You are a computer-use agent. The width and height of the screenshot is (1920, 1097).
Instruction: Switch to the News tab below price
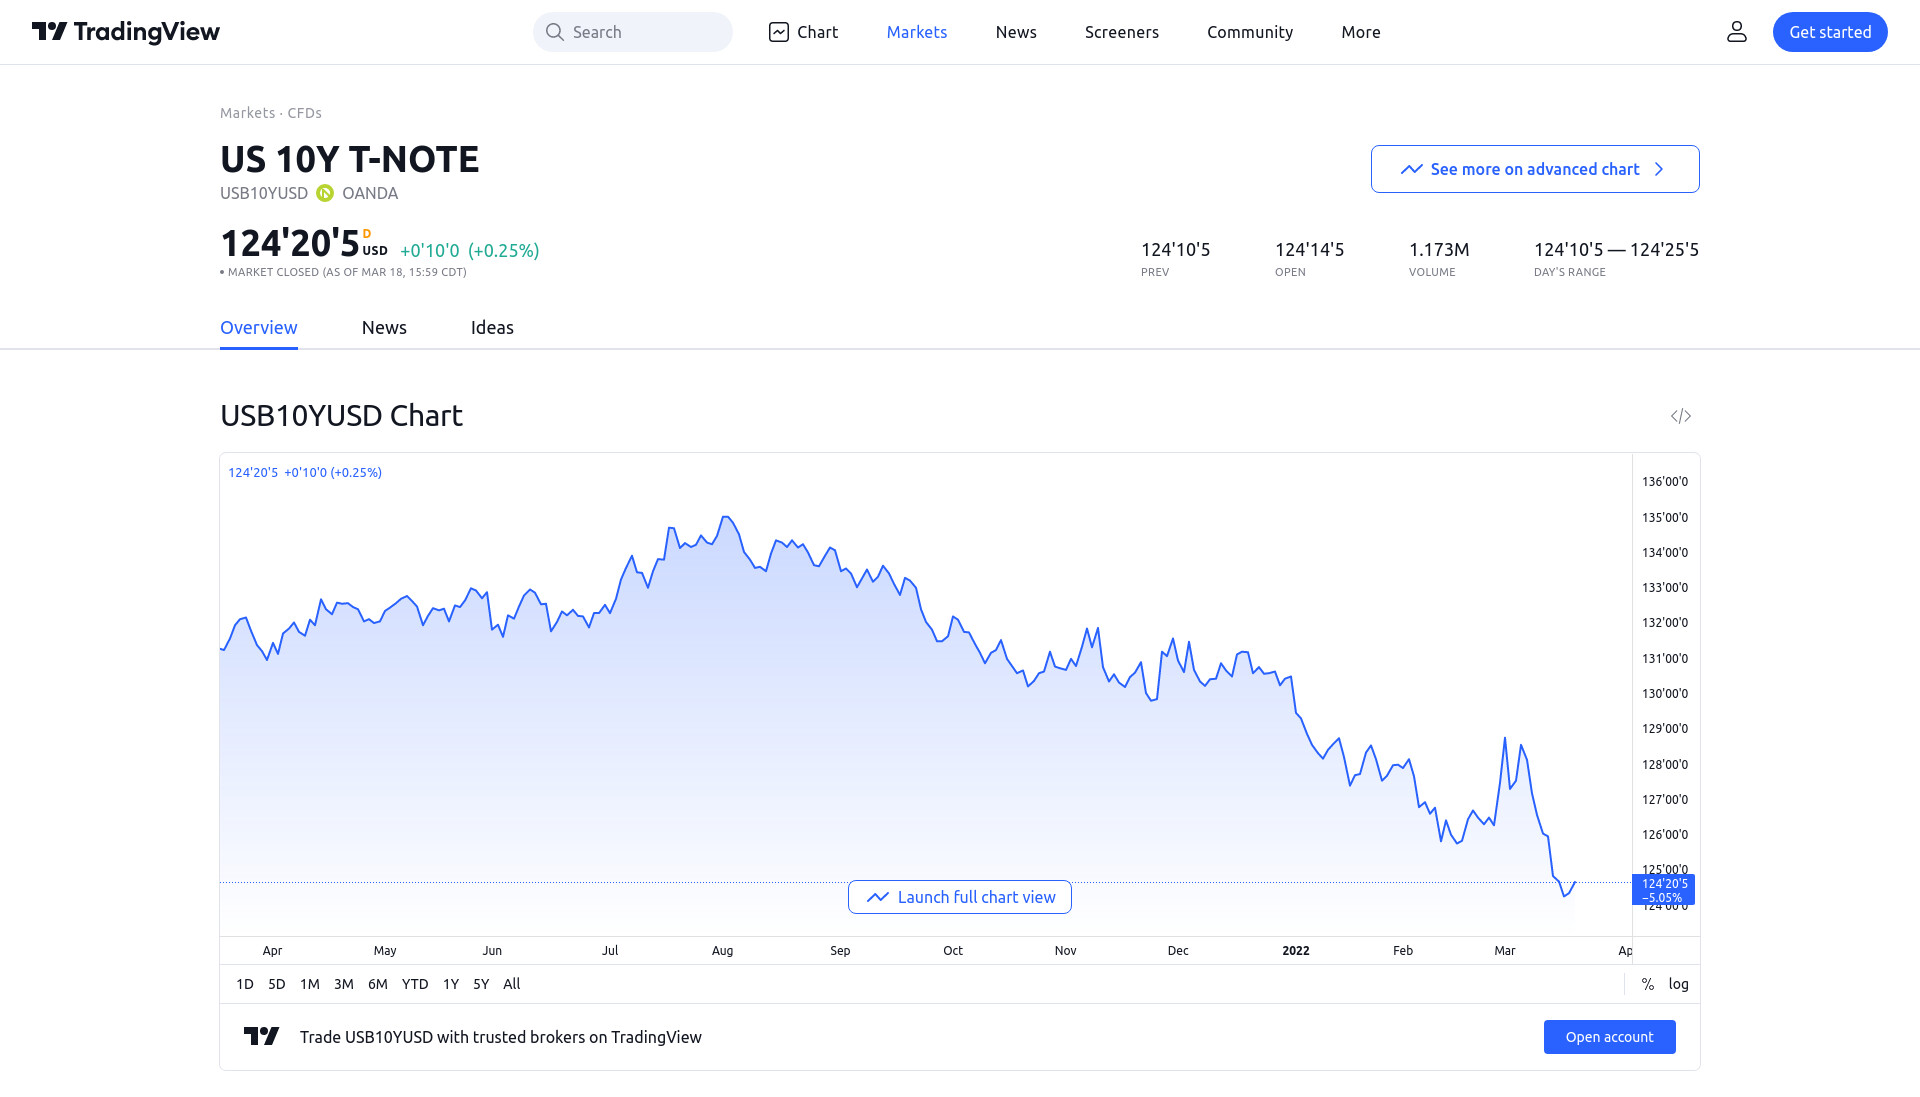[384, 328]
